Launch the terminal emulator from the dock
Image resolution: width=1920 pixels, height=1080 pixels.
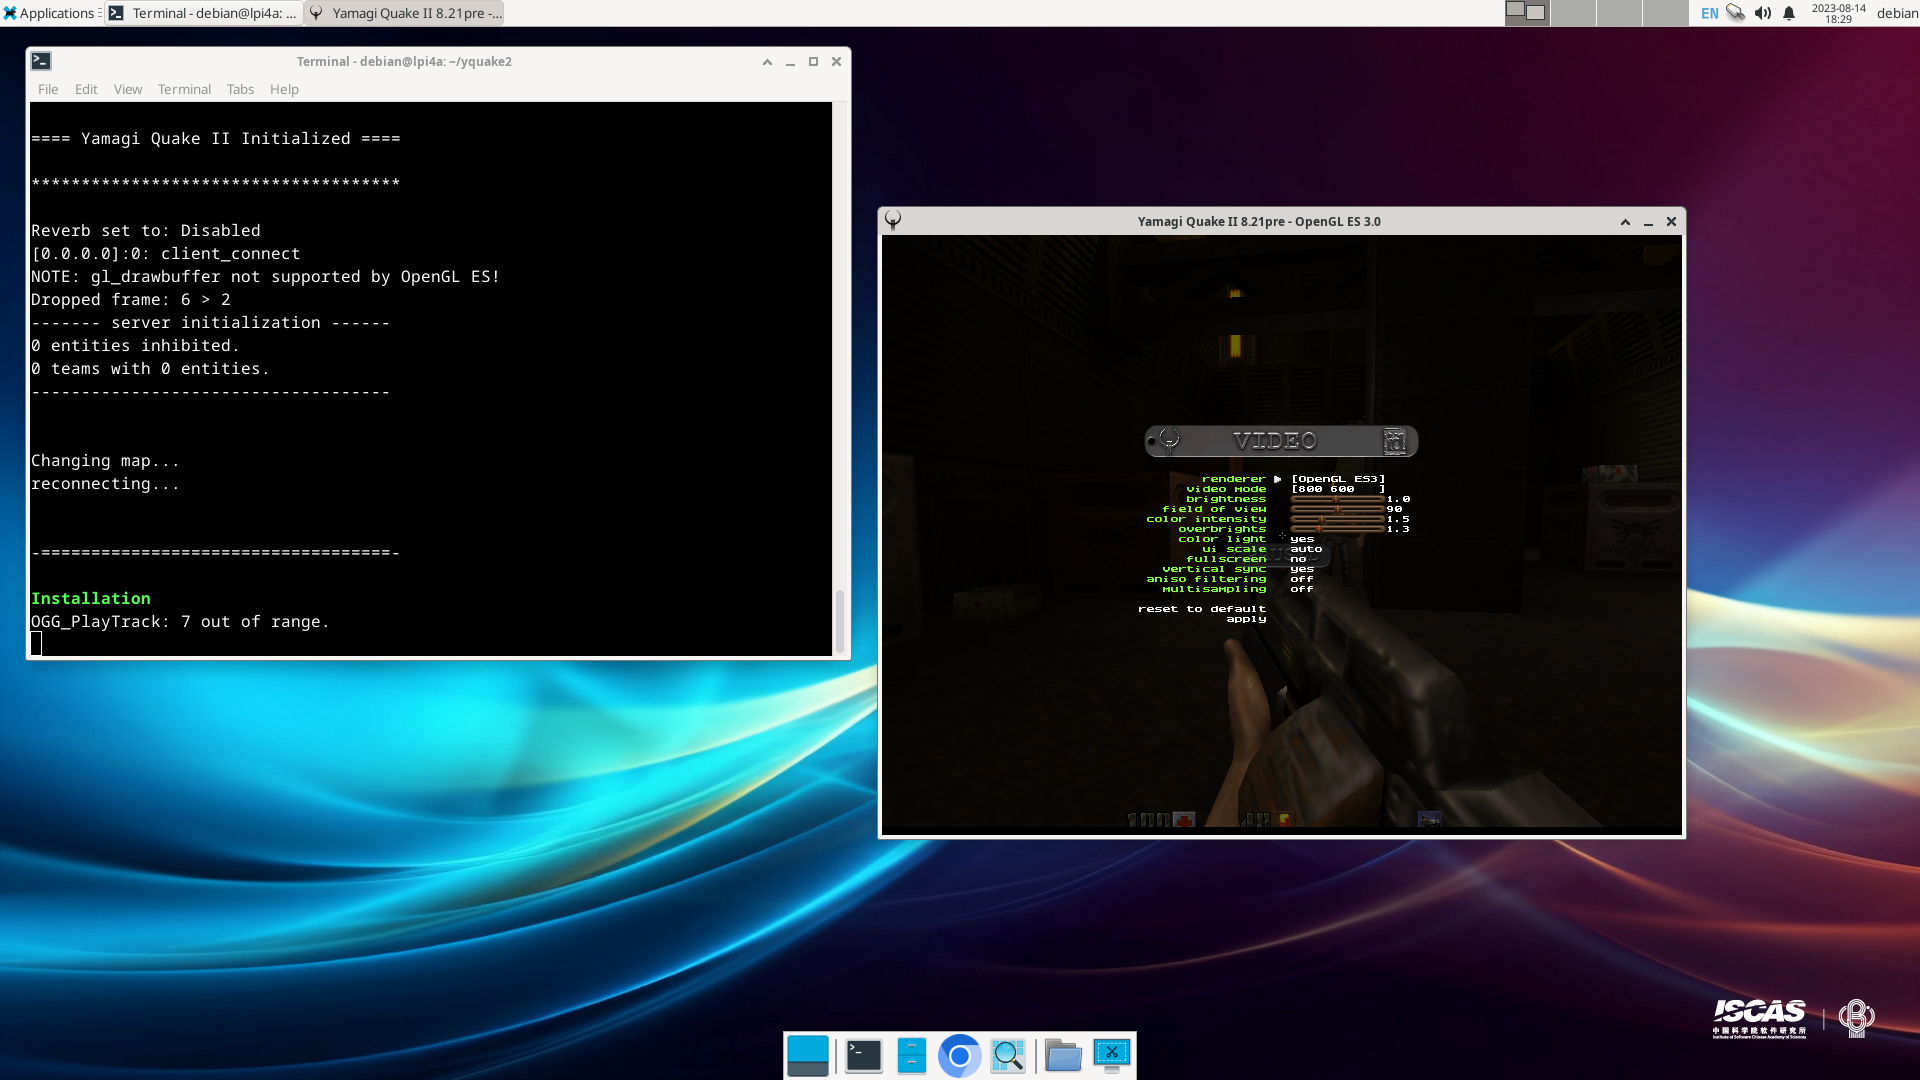(x=863, y=1055)
